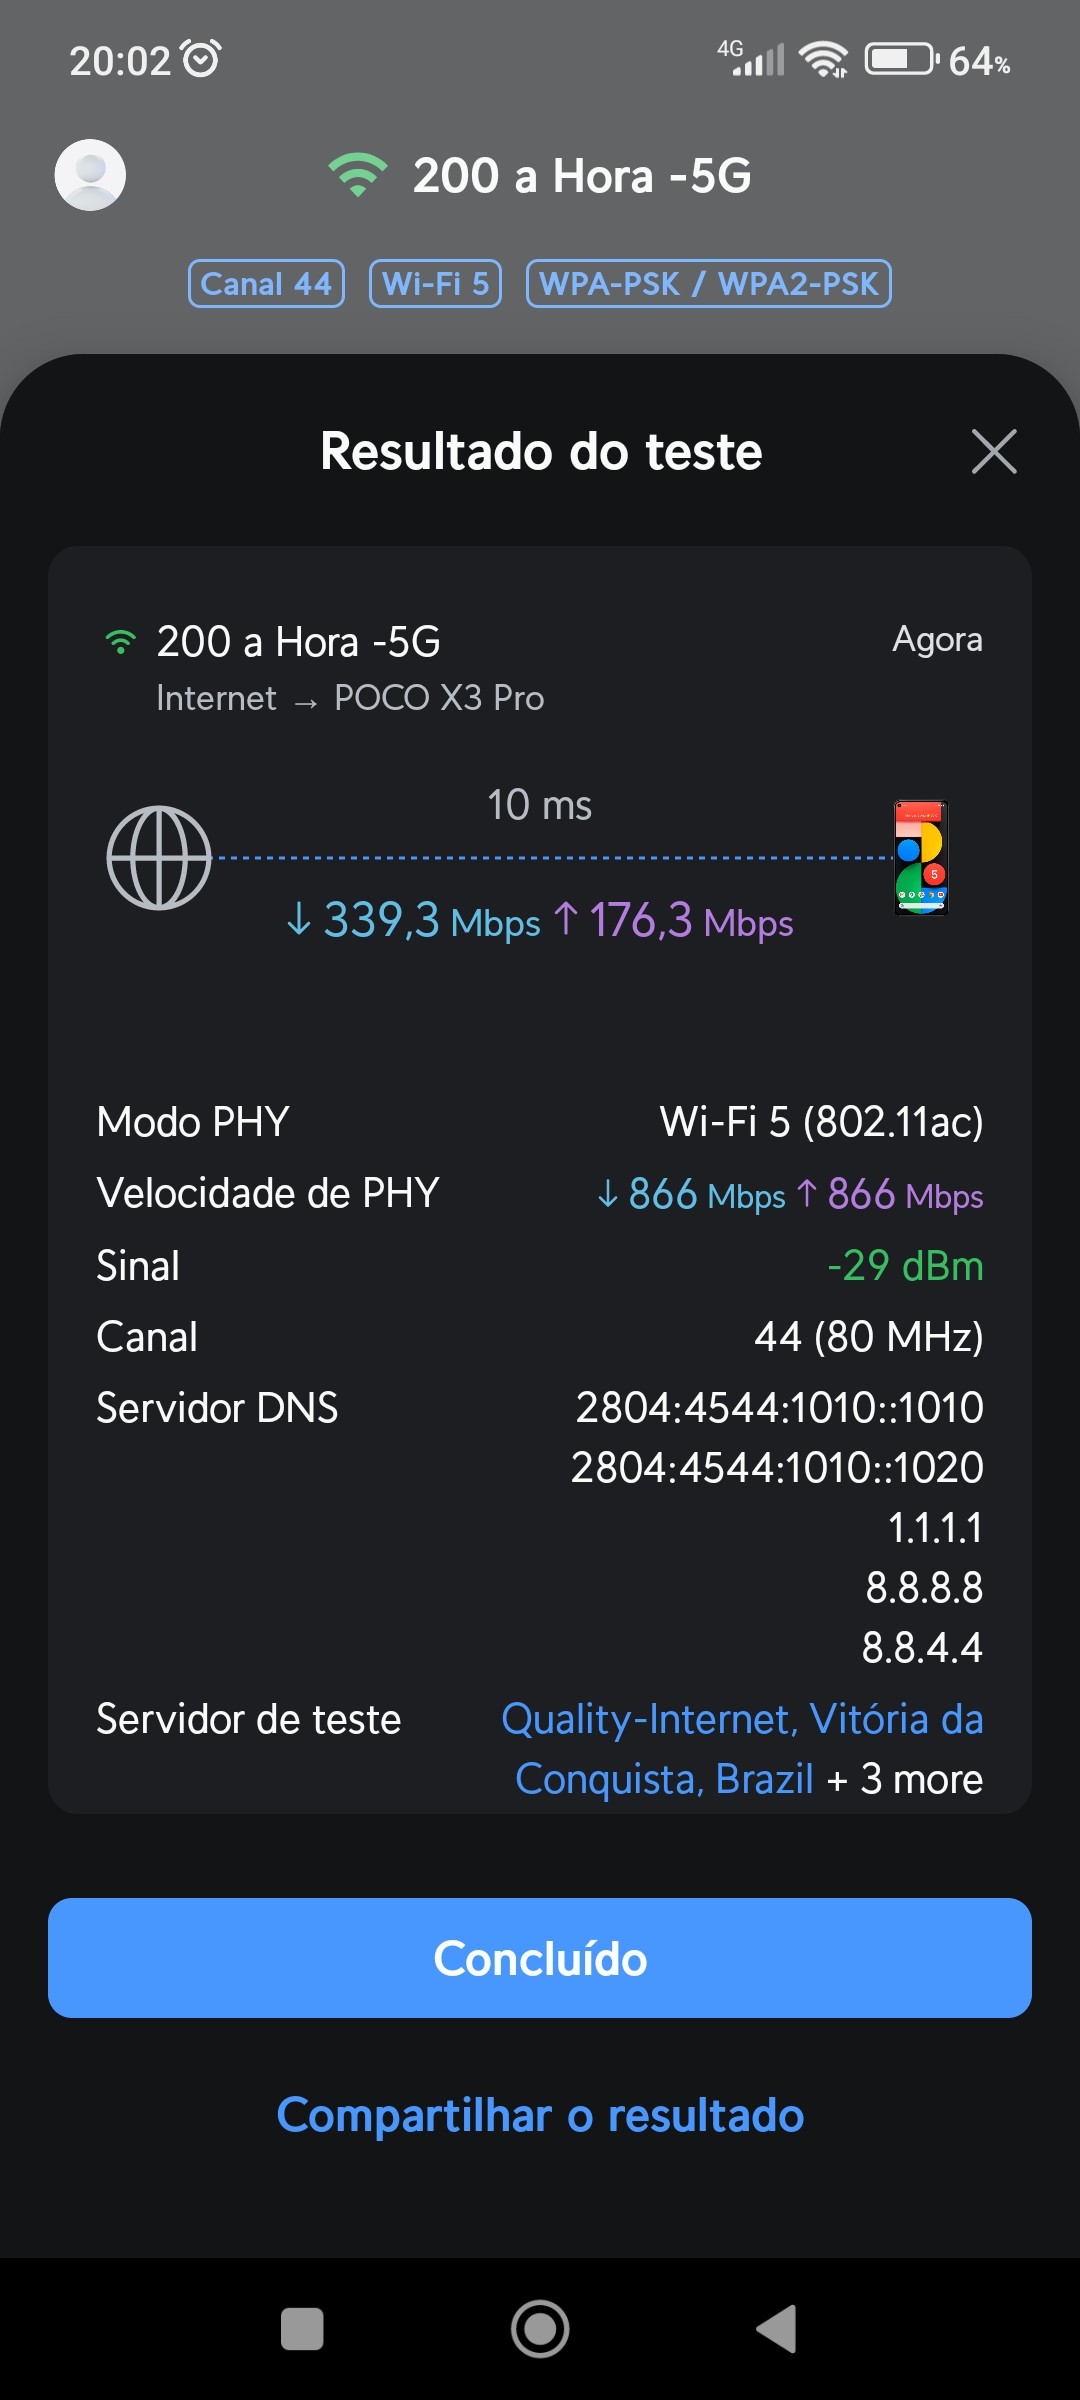Screen dimensions: 1080x2400
Task: Tap the WPA-PSK / WPA2-PSK security badge
Action: click(708, 284)
